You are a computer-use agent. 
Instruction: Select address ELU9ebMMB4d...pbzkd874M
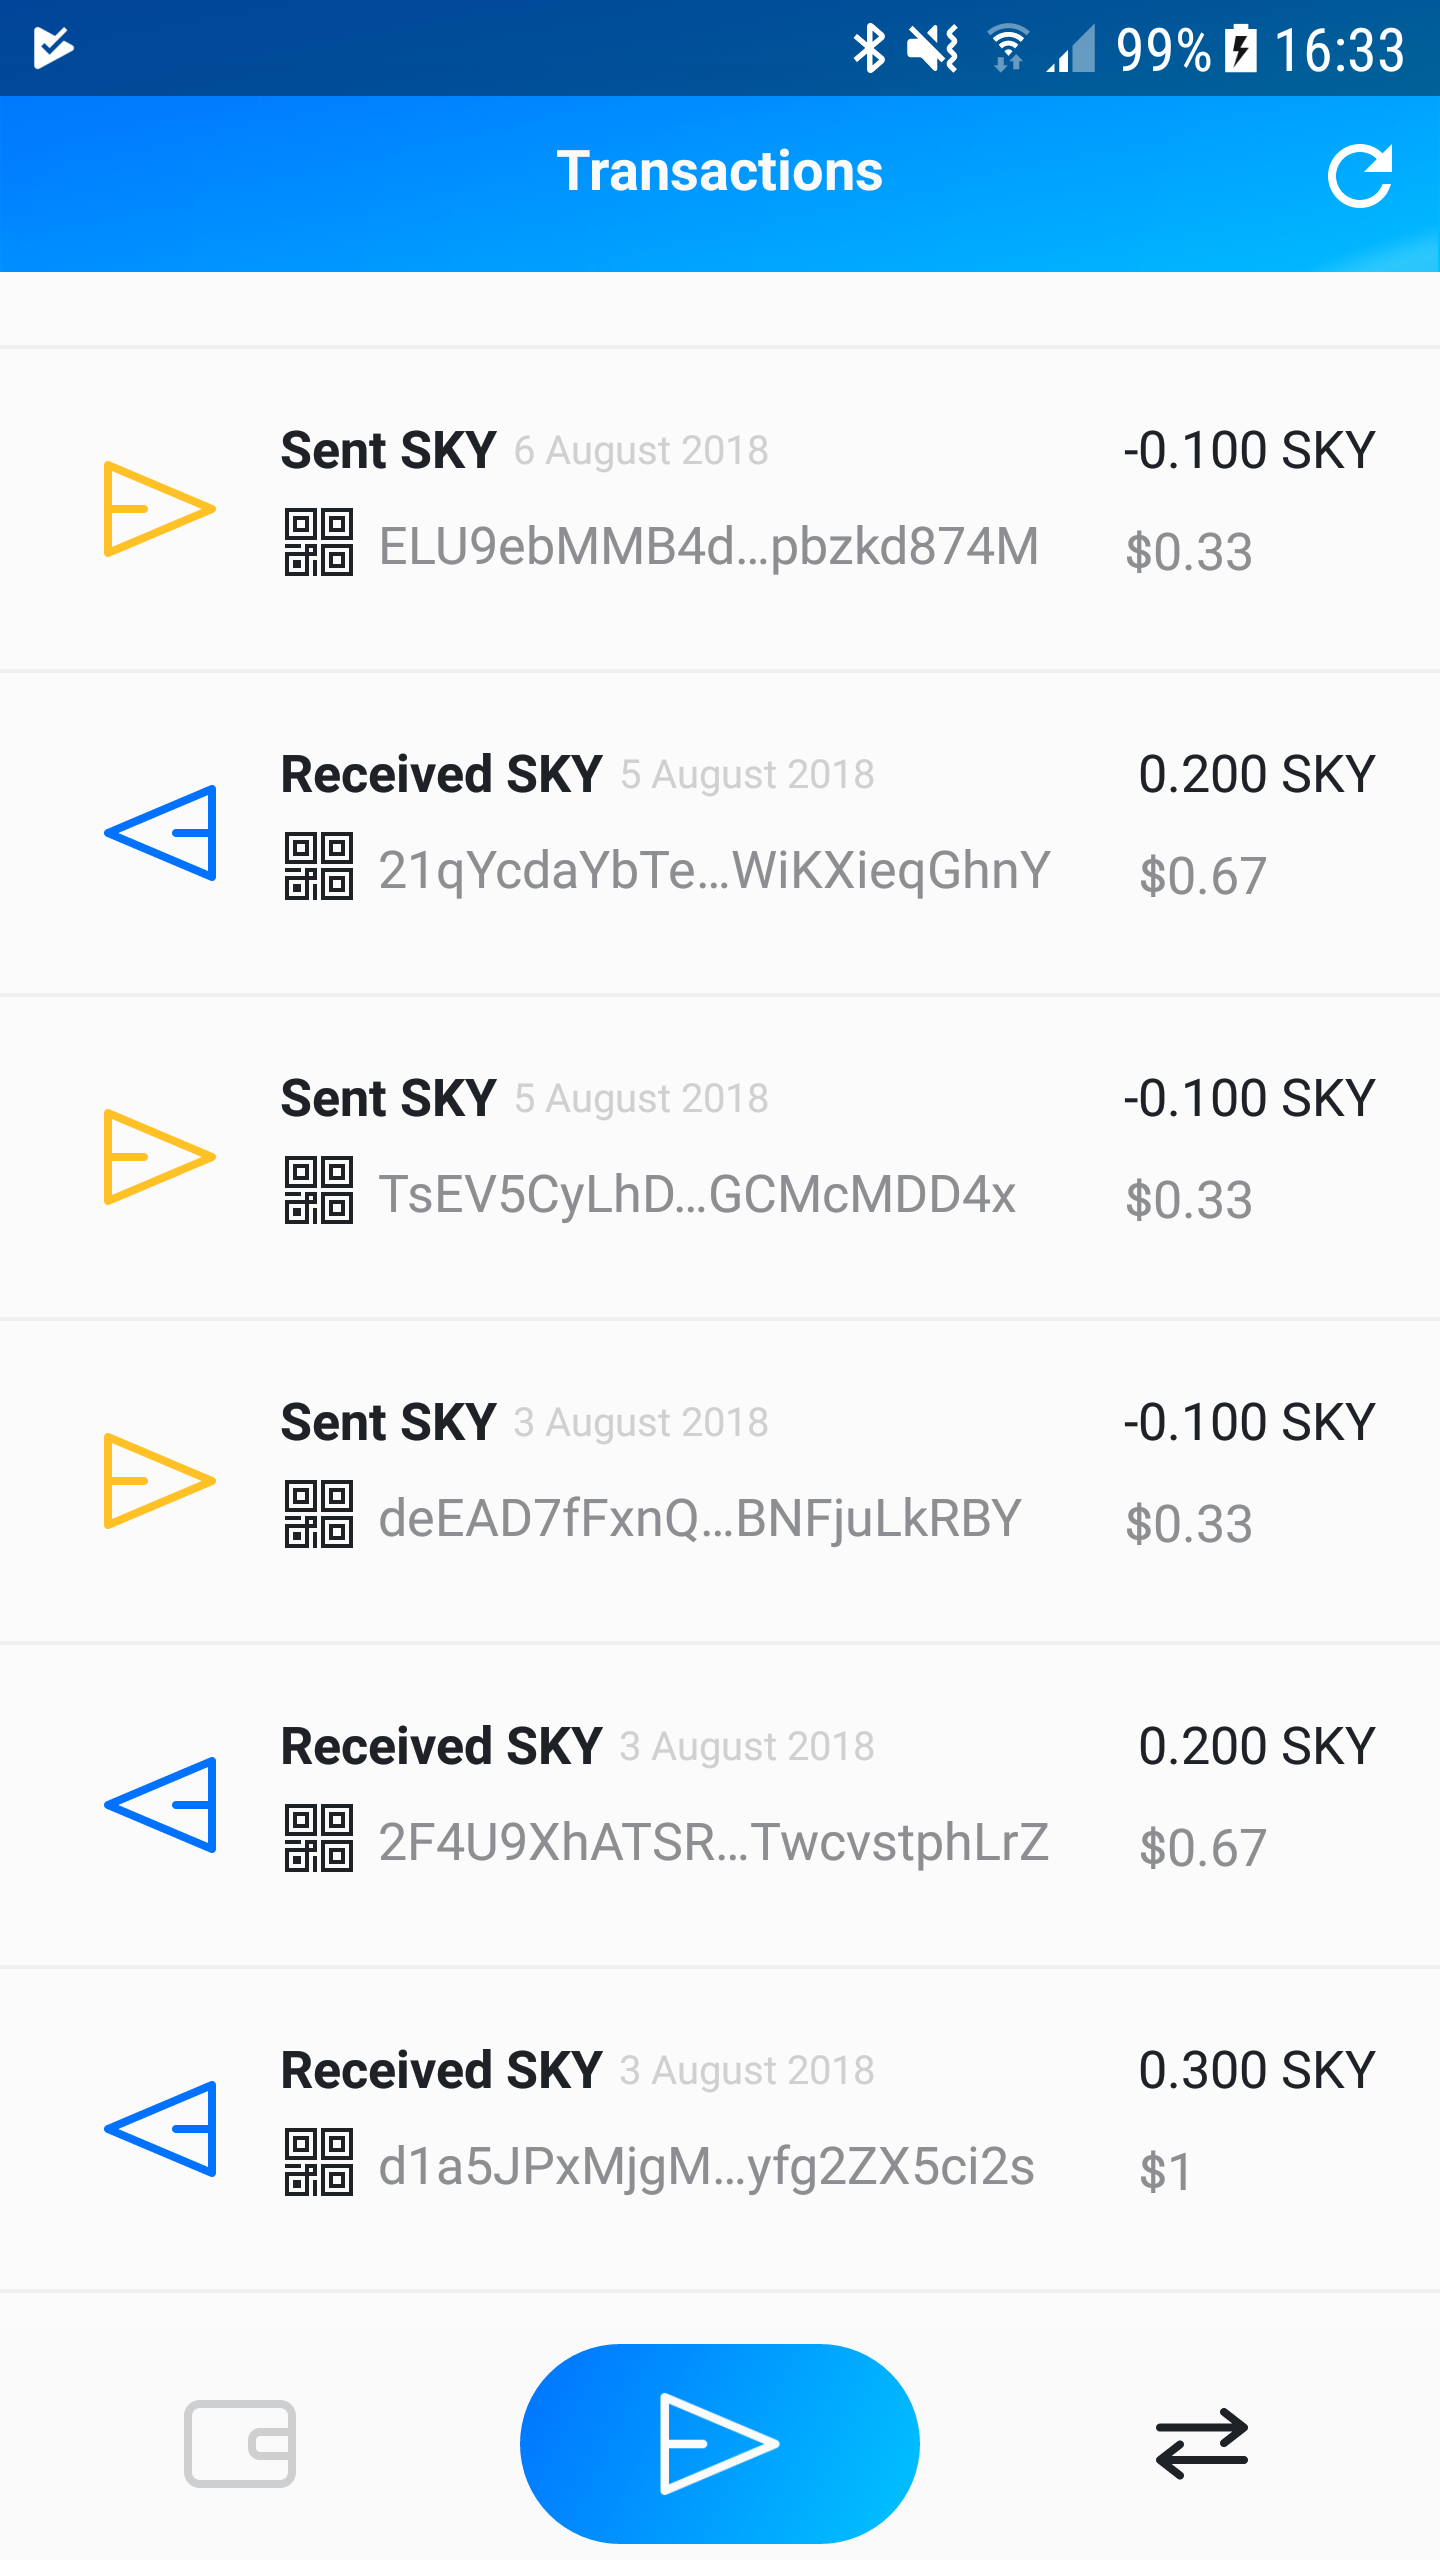click(x=708, y=547)
